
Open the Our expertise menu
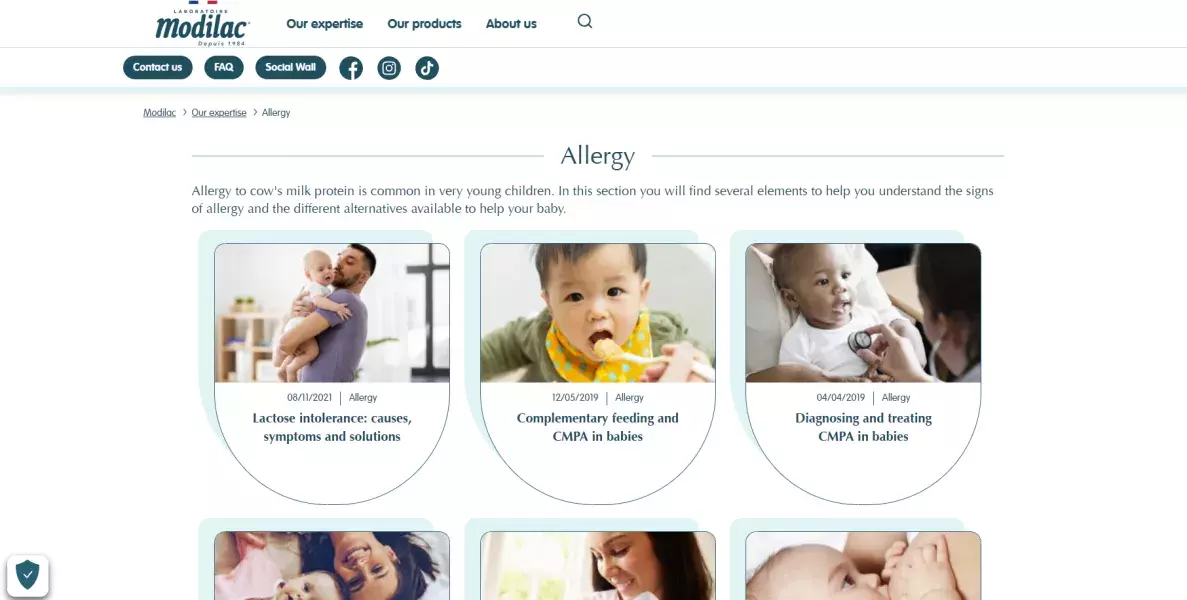tap(325, 23)
